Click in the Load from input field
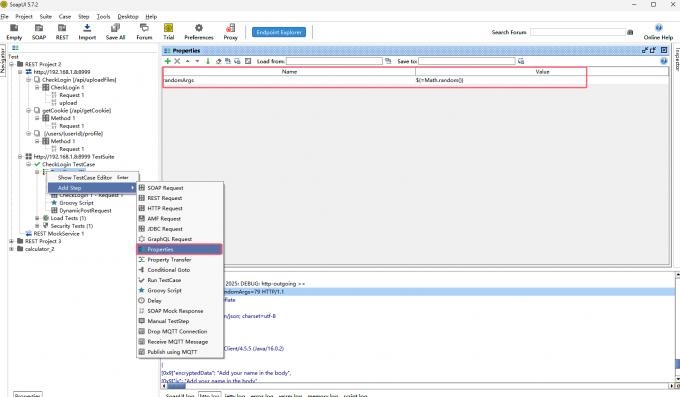Screen dimensions: 680x397 334,61
